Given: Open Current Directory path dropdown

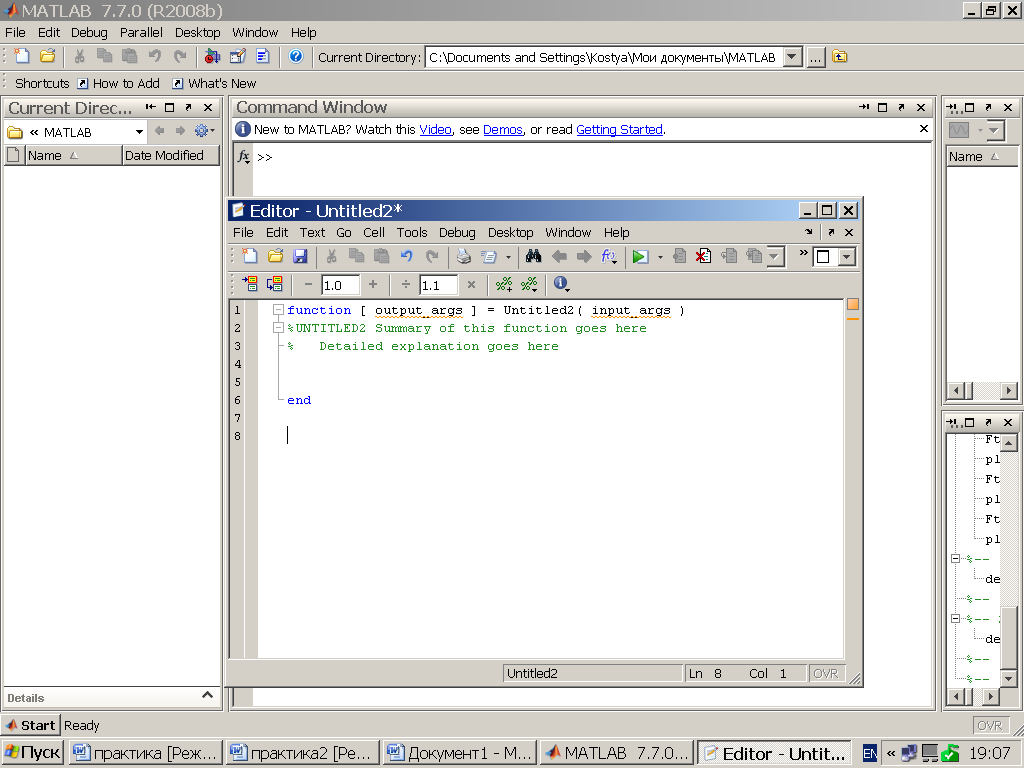Looking at the screenshot, I should click(x=792, y=57).
